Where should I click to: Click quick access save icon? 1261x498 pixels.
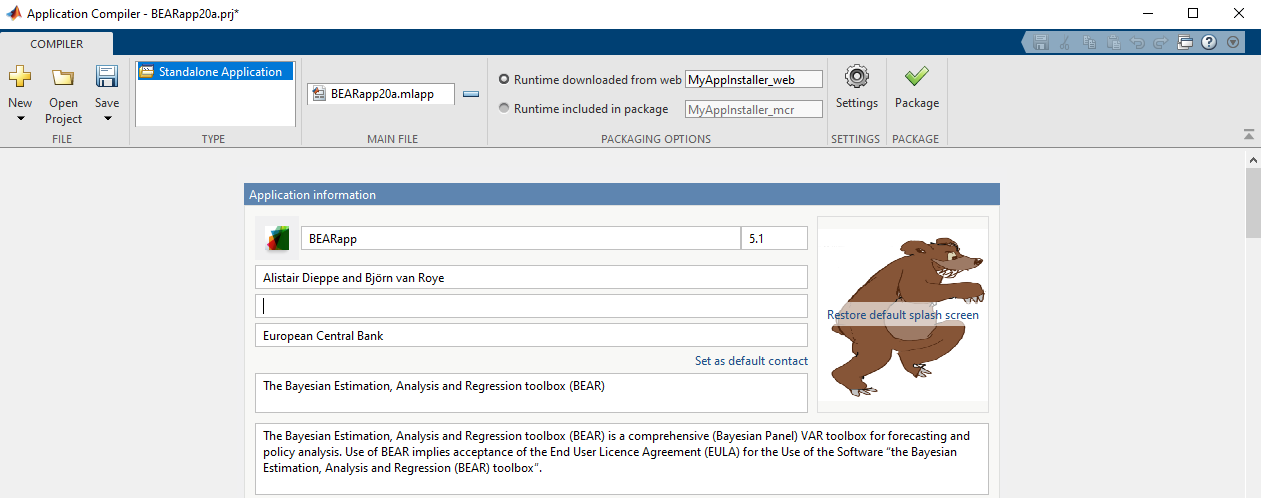[1041, 43]
